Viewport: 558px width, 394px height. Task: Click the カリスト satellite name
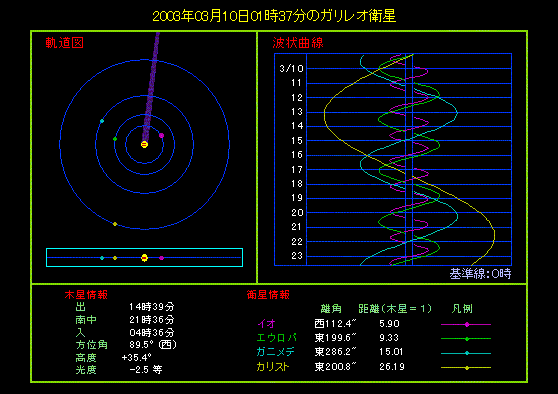[273, 367]
